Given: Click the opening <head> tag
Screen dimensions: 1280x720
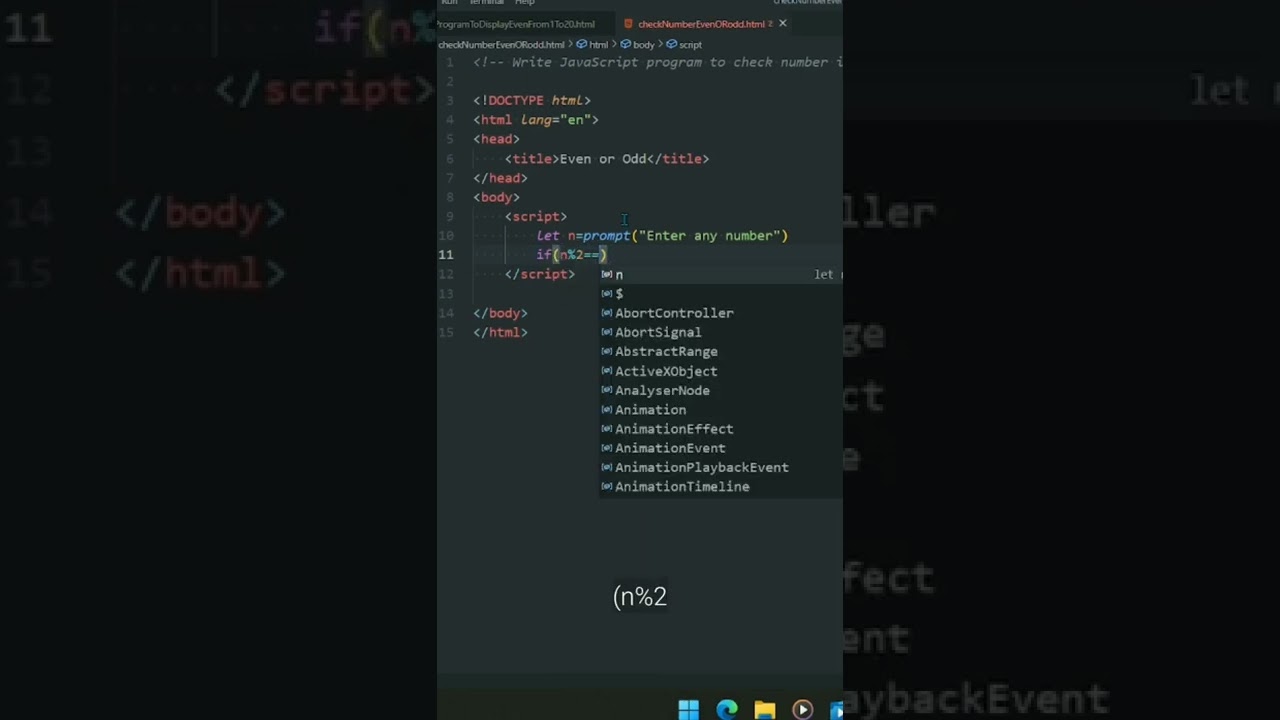Looking at the screenshot, I should pyautogui.click(x=496, y=139).
